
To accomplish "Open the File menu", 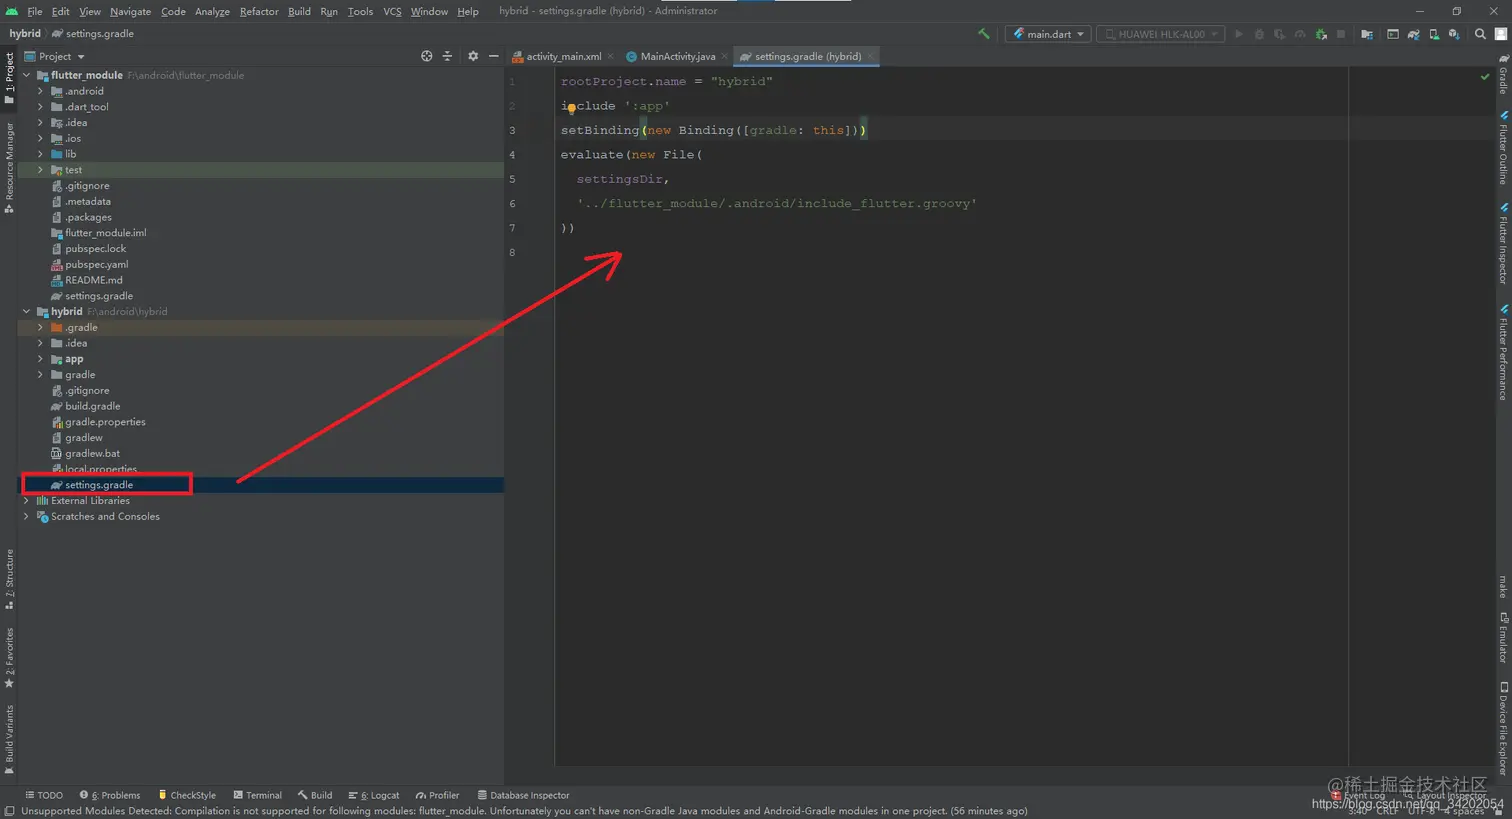I will coord(35,11).
